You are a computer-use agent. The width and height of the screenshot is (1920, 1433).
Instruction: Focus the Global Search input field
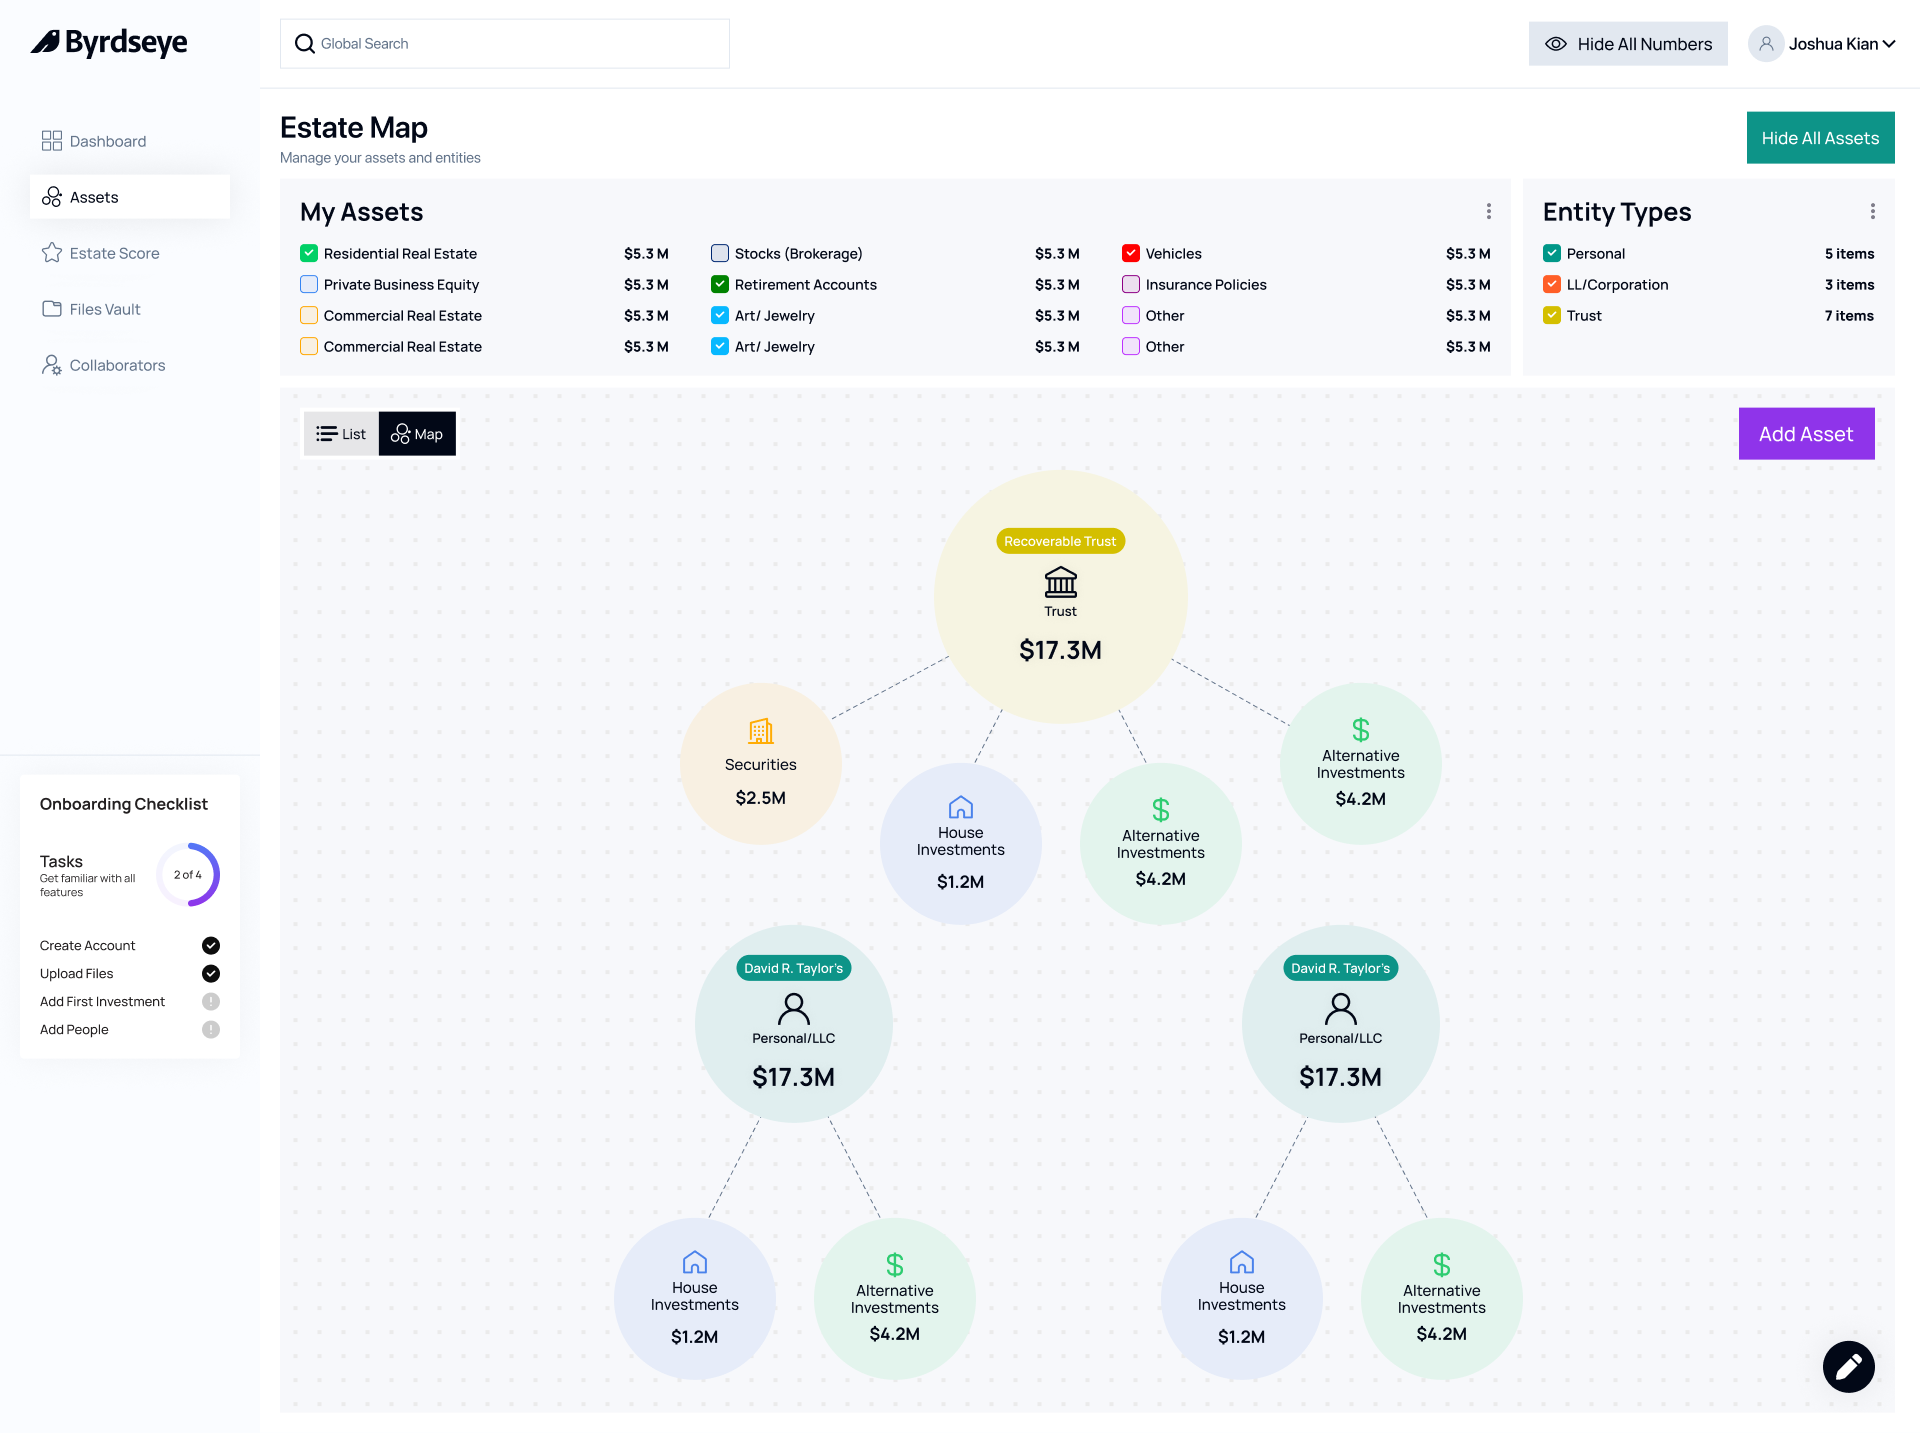[x=505, y=44]
